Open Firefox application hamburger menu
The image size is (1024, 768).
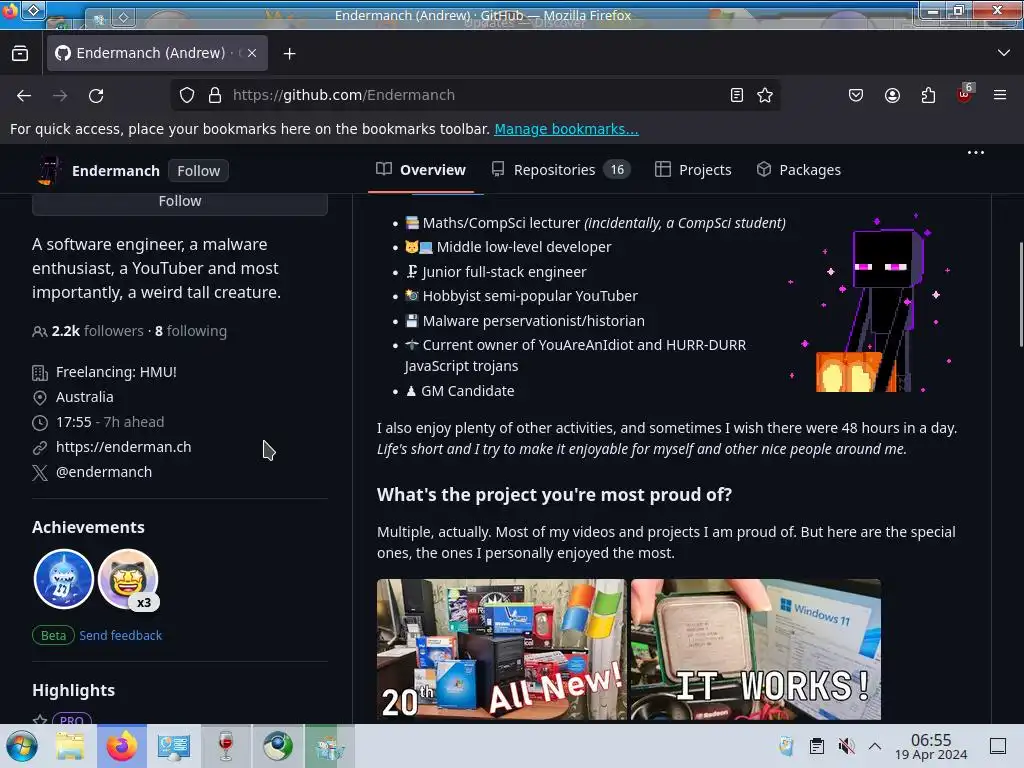click(x=1000, y=95)
